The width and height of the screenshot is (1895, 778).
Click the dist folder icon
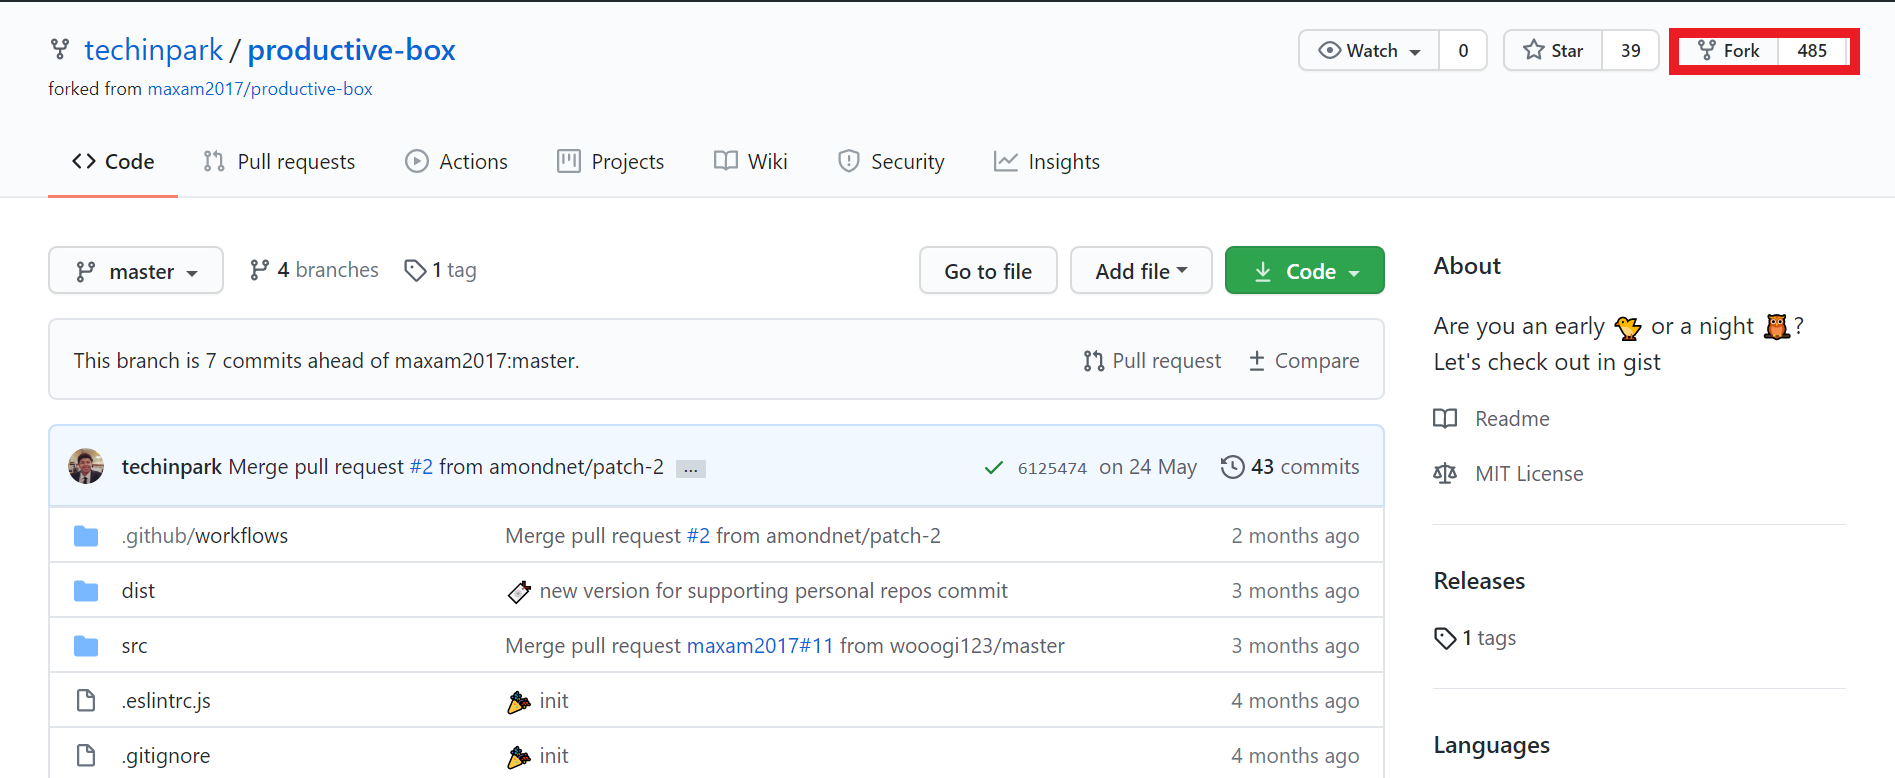(86, 591)
